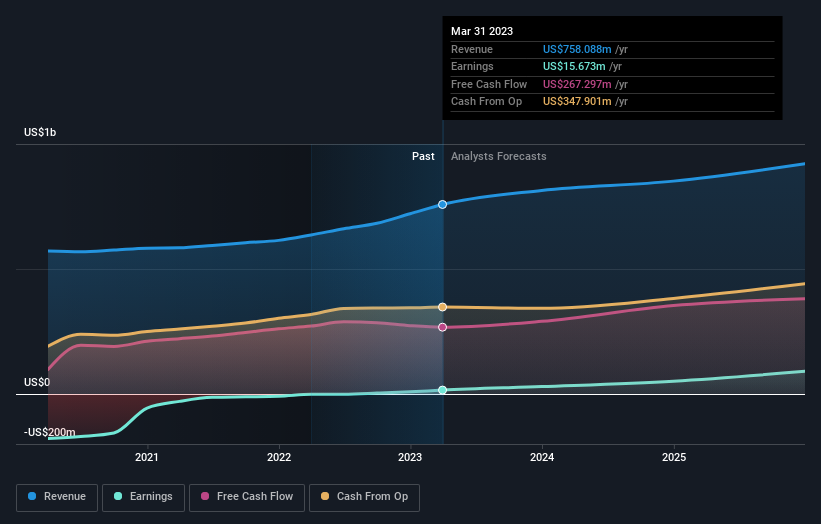821x524 pixels.
Task: Click the US$1b y-axis label
Action: coord(40,132)
